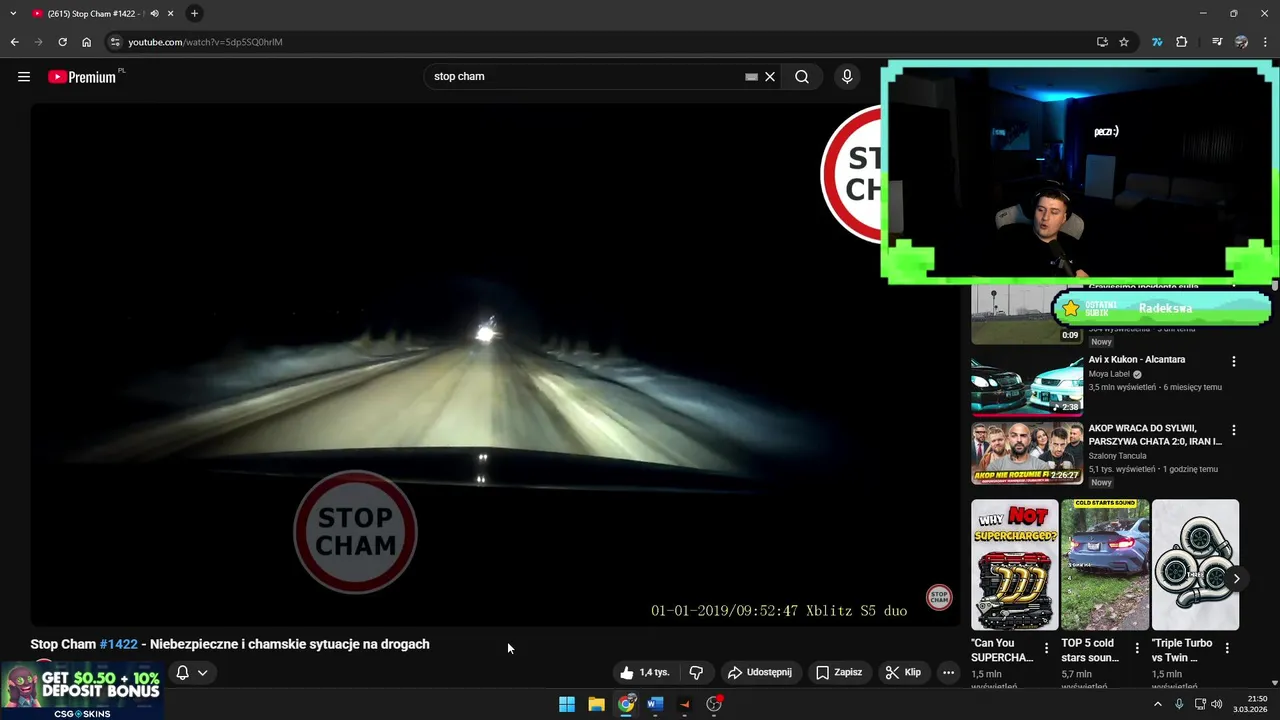
Task: Open Word from the taskbar
Action: point(655,704)
